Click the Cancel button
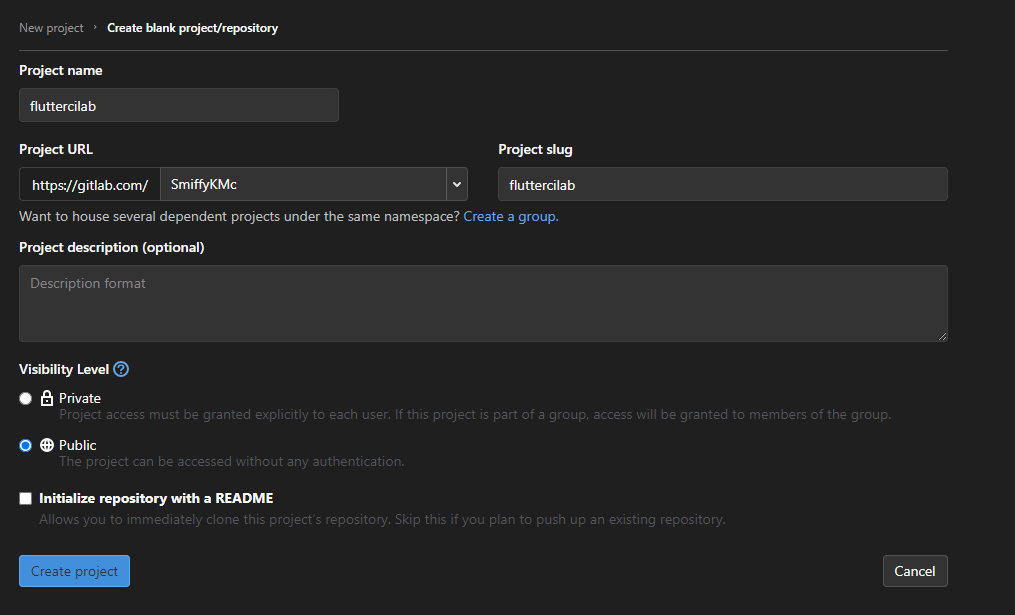The image size is (1015, 615). pyautogui.click(x=915, y=571)
